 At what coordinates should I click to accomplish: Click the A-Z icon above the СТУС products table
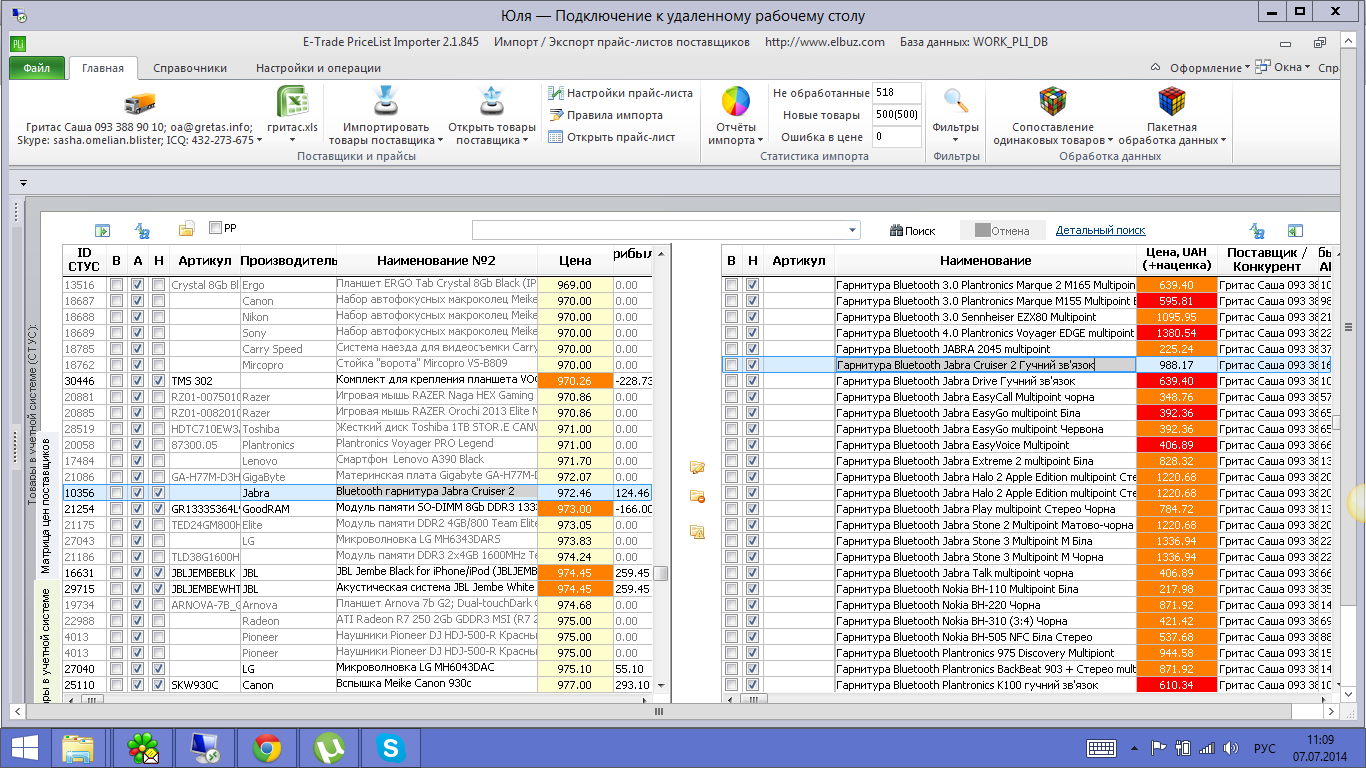coord(142,230)
